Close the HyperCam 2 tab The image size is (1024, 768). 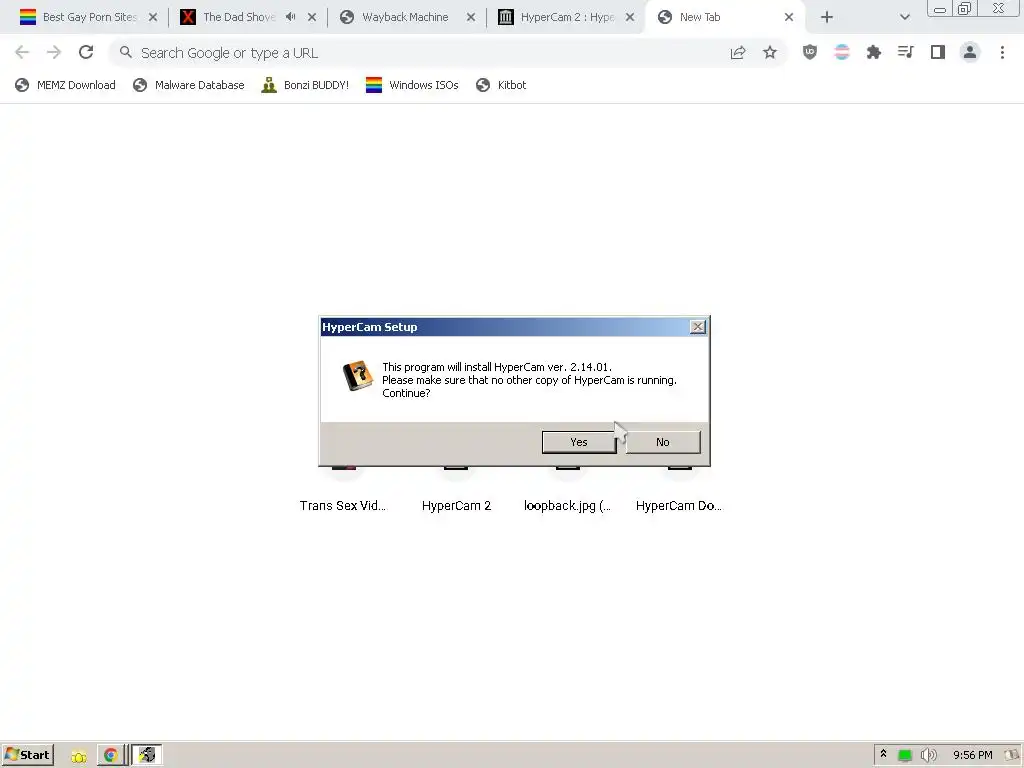630,17
